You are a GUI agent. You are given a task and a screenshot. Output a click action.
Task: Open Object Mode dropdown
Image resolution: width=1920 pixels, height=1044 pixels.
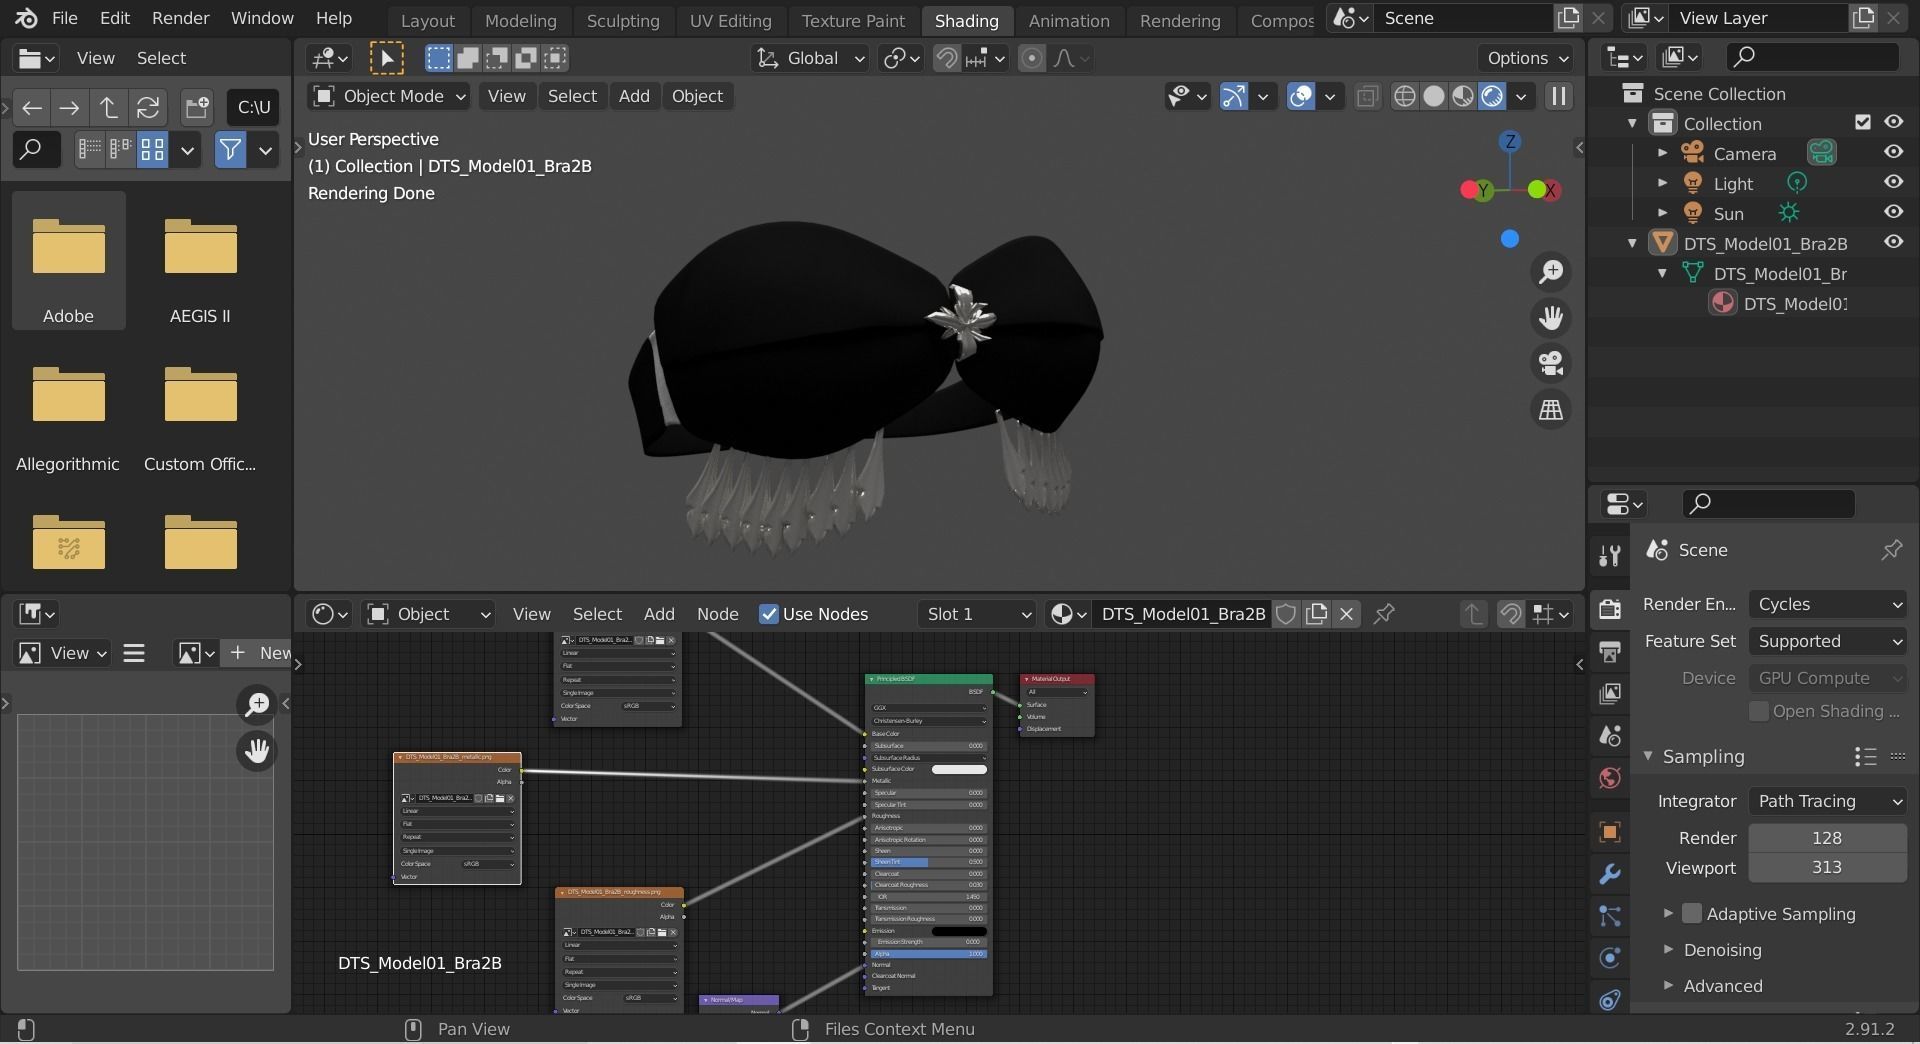389,96
